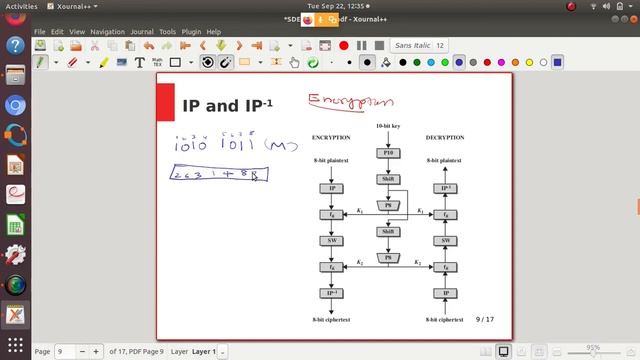Toggle fullscreen mode icon
This screenshot has height=360, width=640.
pyautogui.click(x=325, y=45)
